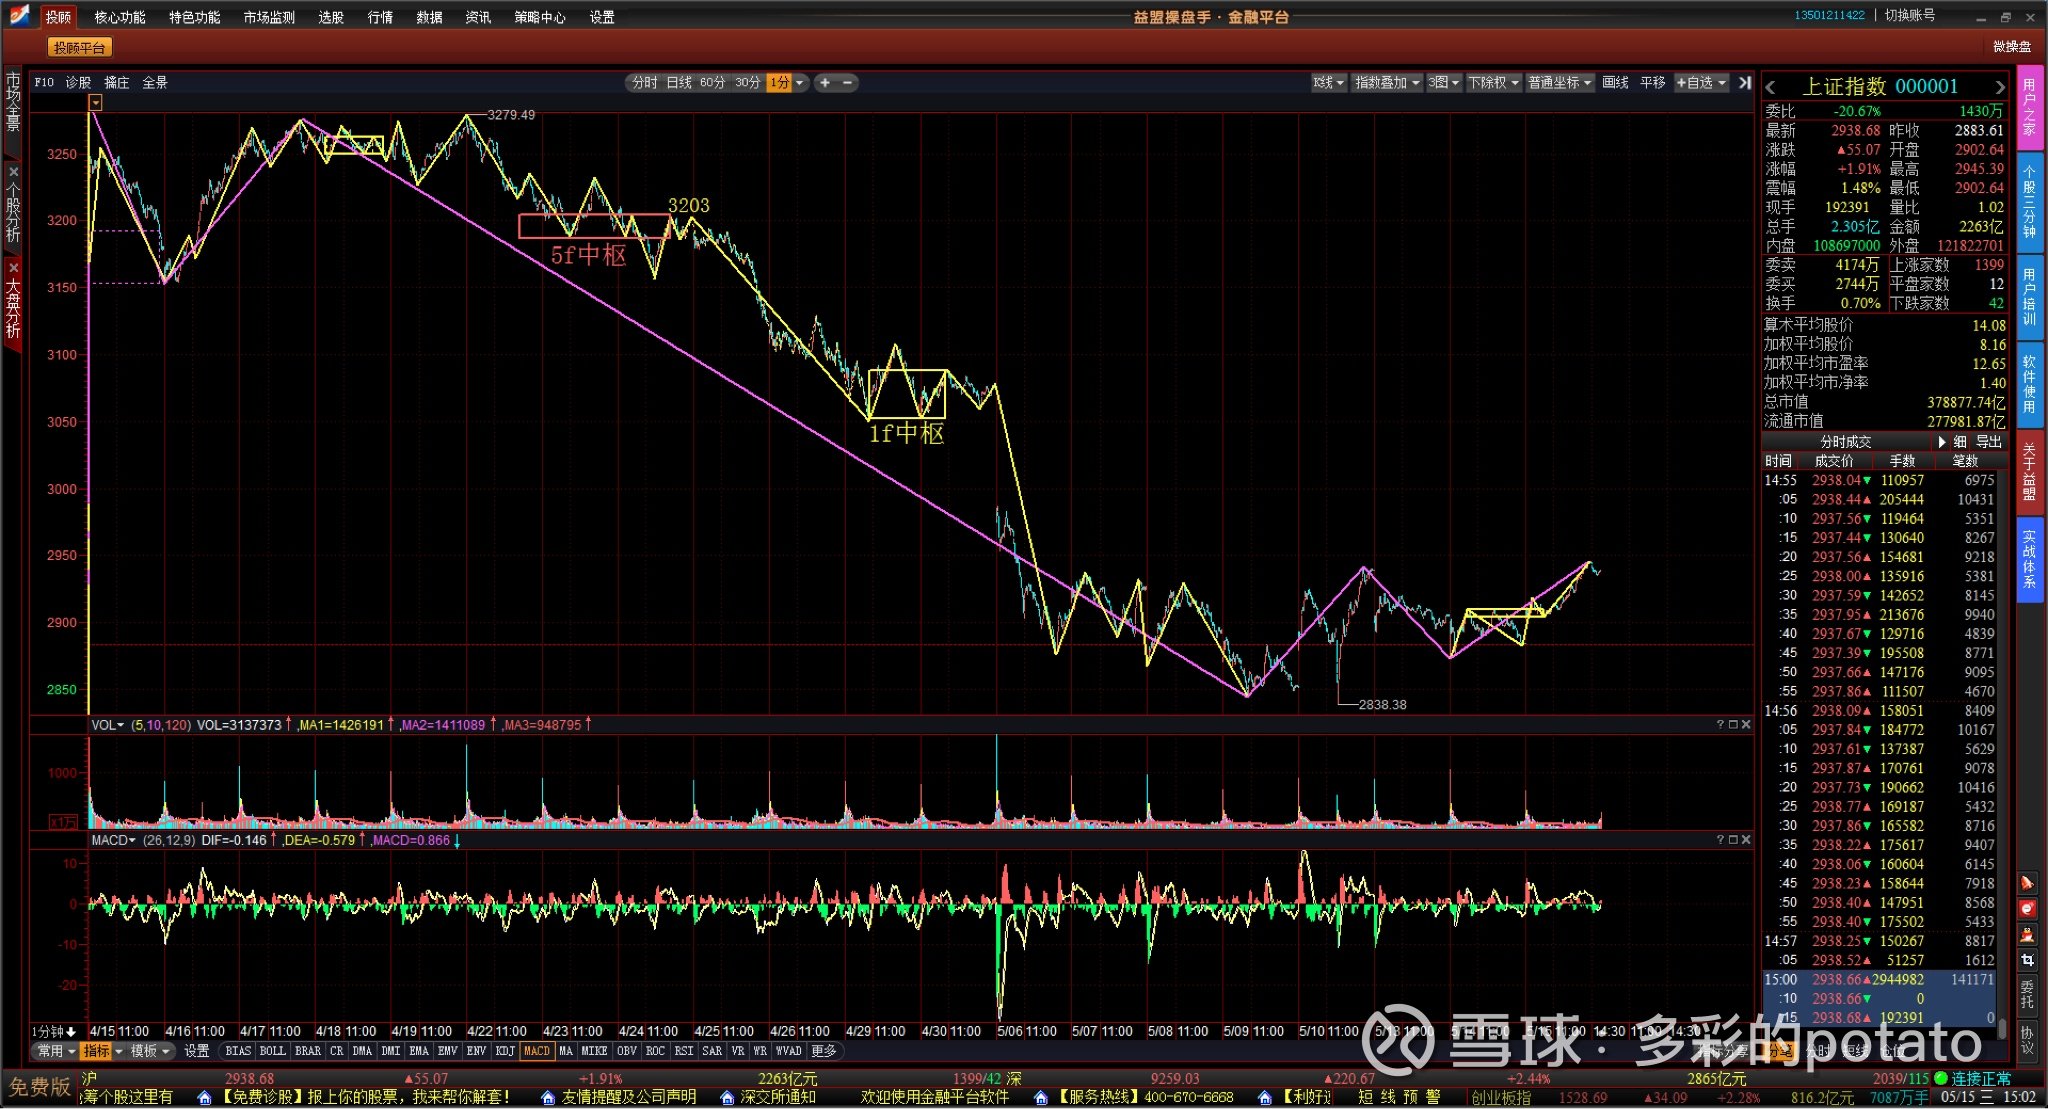Screen dimensions: 2048x1109
Task: Open the 策略中心 menu
Action: 540,17
